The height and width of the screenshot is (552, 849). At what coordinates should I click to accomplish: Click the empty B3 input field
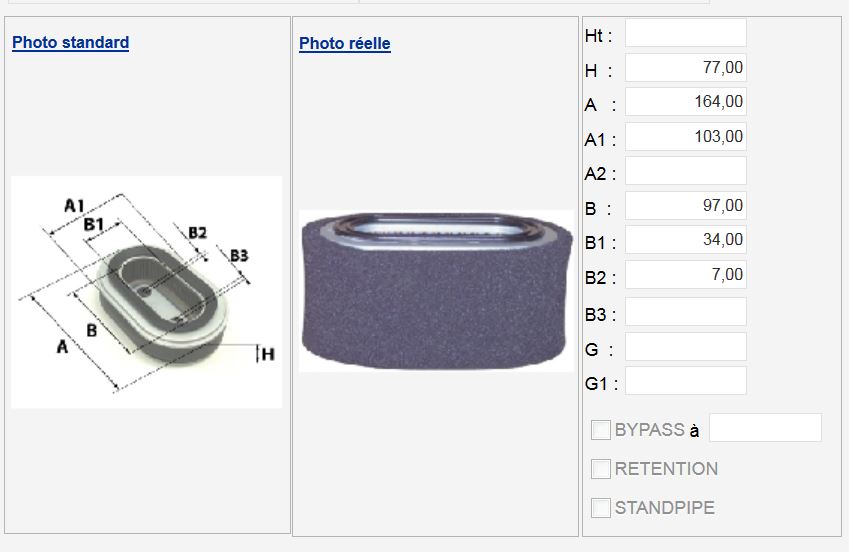coord(686,311)
